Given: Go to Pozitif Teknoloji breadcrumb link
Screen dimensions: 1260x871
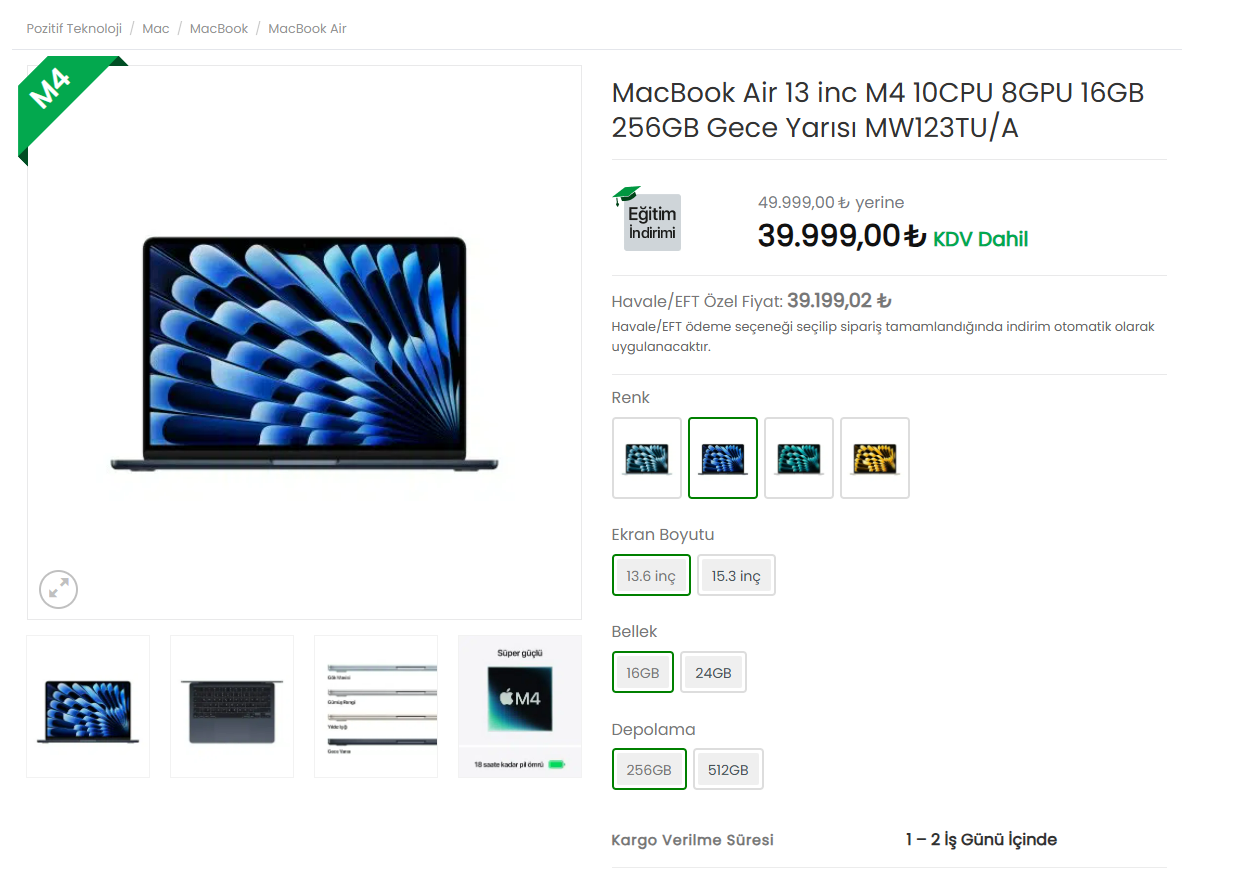Looking at the screenshot, I should point(74,28).
